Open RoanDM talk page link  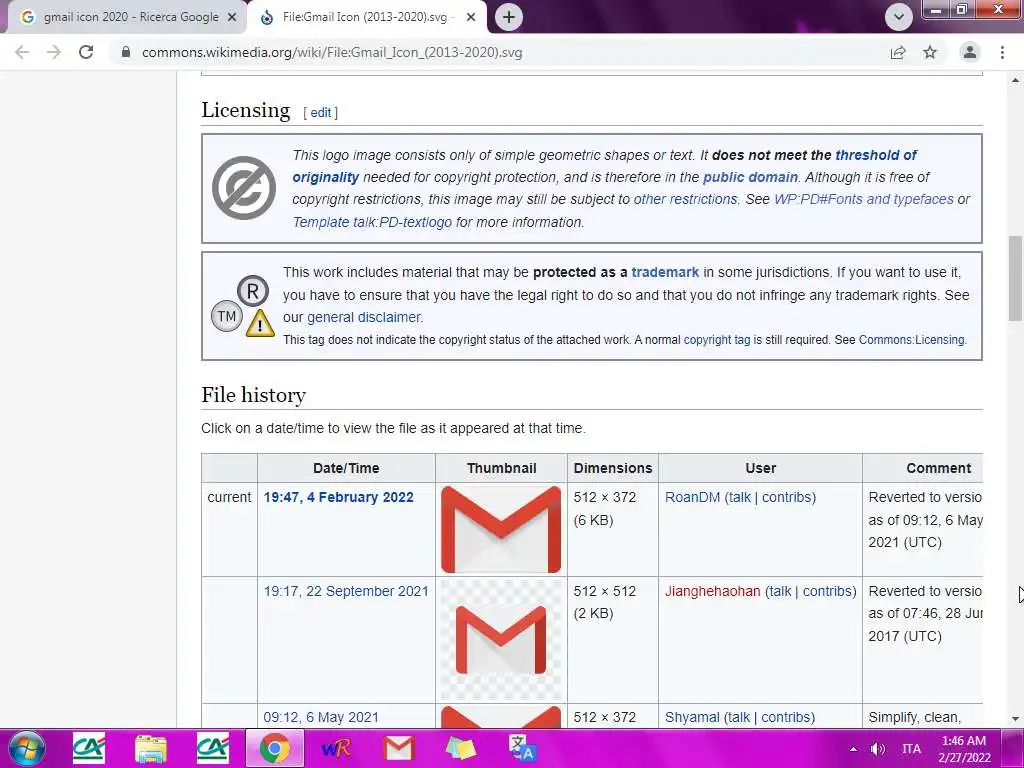click(739, 497)
